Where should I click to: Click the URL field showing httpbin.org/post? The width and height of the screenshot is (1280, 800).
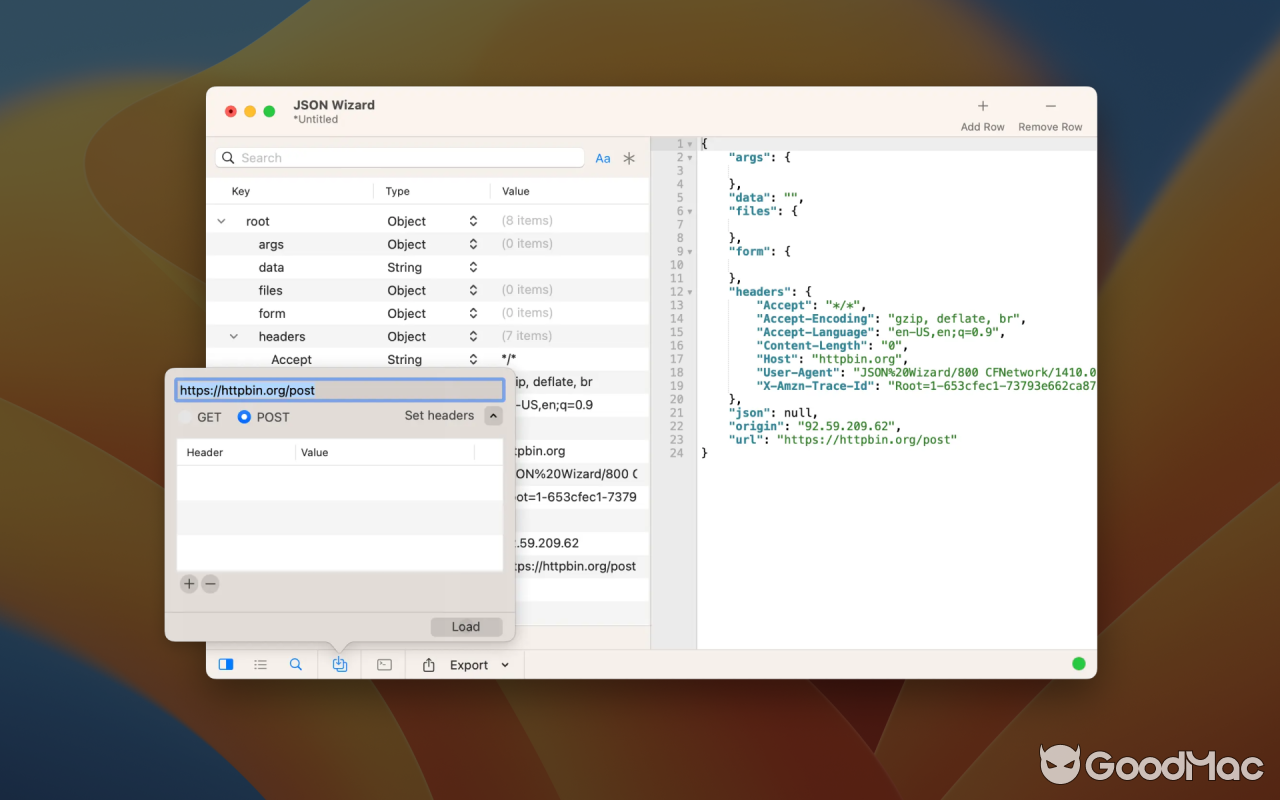pos(339,390)
